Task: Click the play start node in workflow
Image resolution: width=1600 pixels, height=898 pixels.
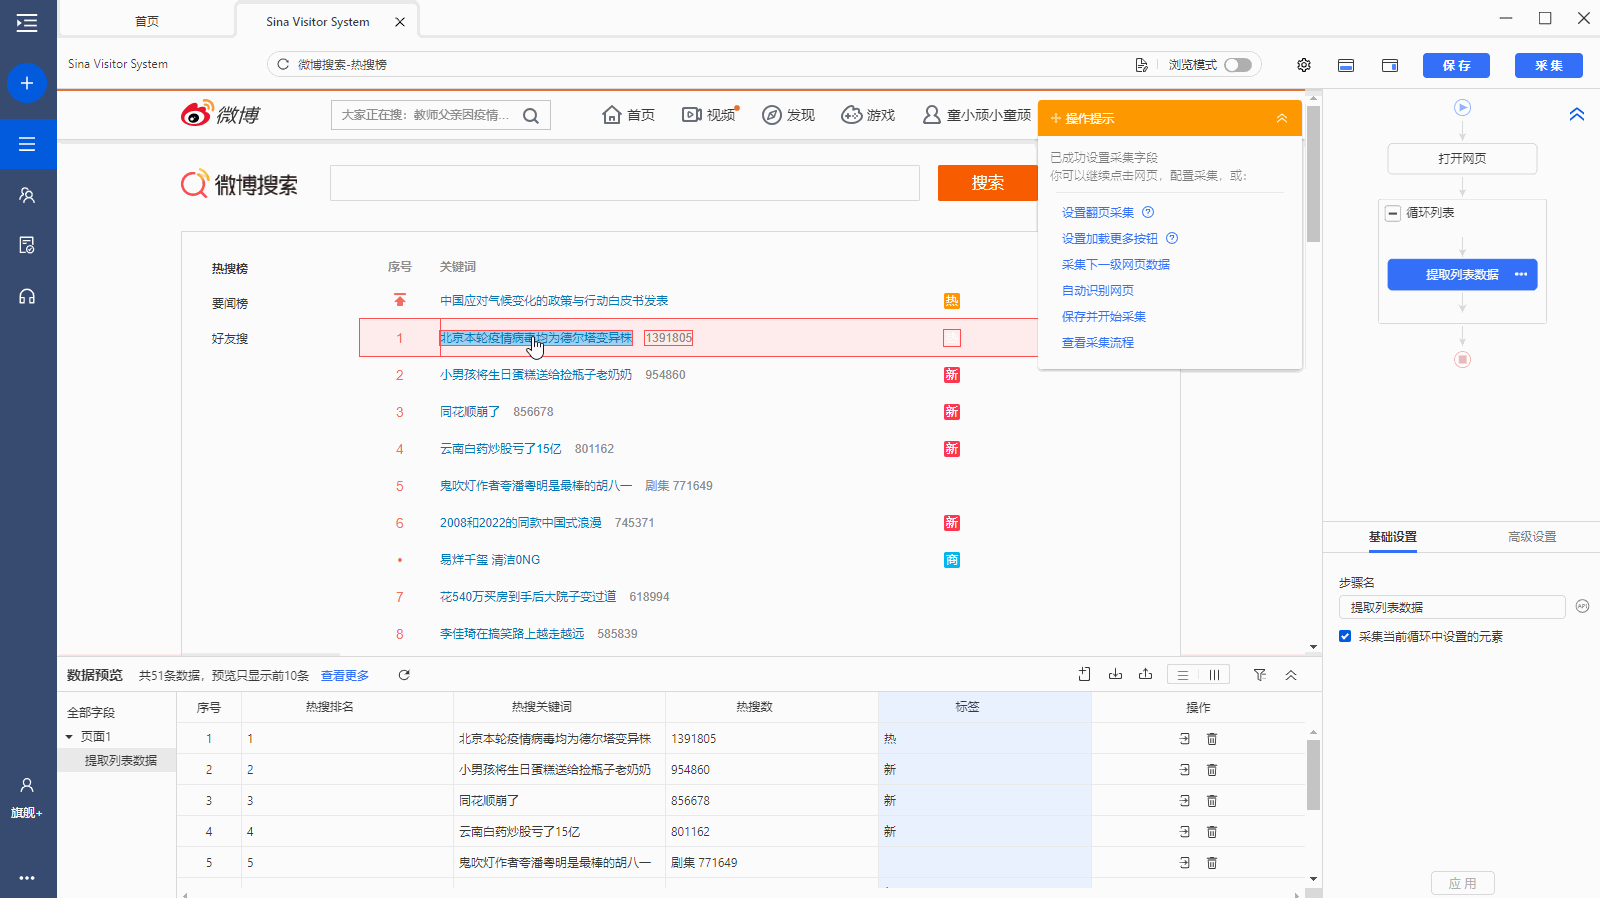Action: (x=1462, y=107)
